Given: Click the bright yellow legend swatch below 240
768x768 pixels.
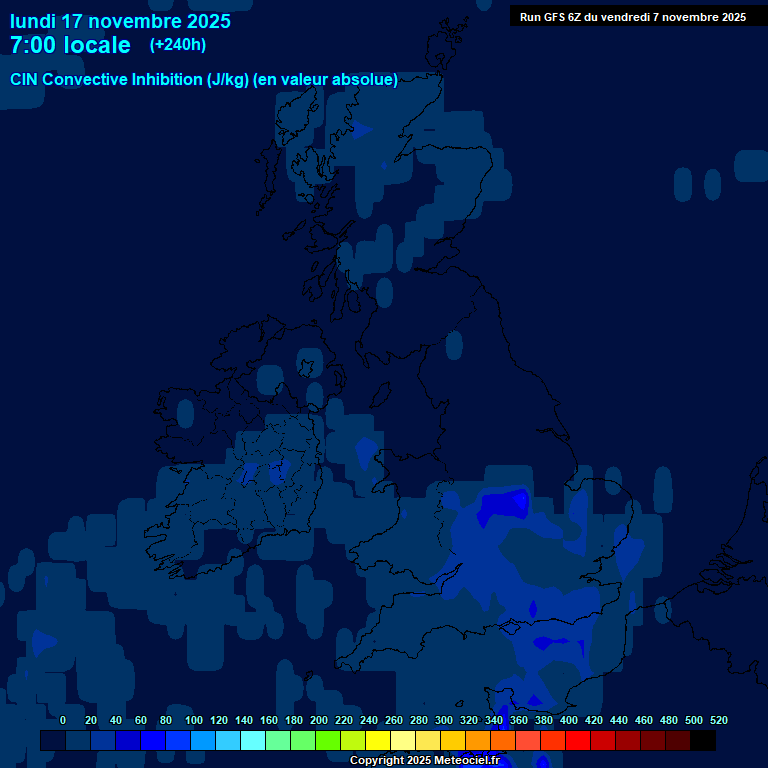Looking at the screenshot, I should pyautogui.click(x=377, y=741).
